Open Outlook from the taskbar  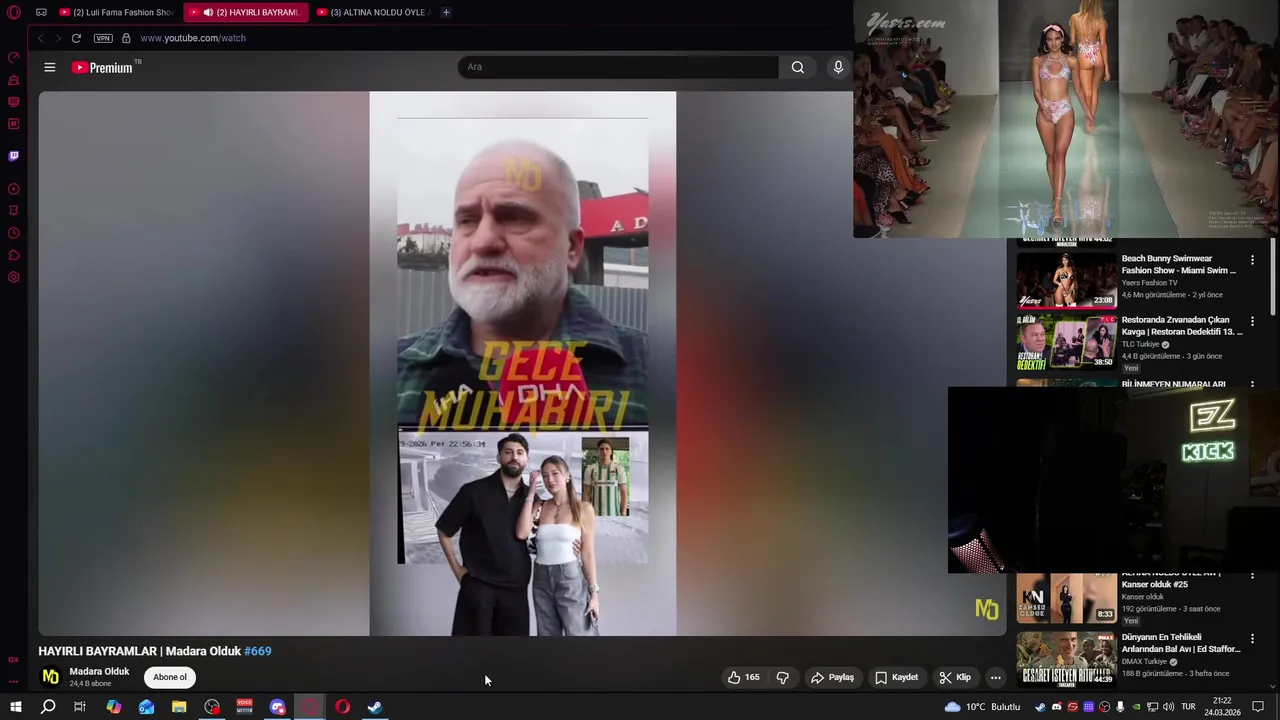146,707
